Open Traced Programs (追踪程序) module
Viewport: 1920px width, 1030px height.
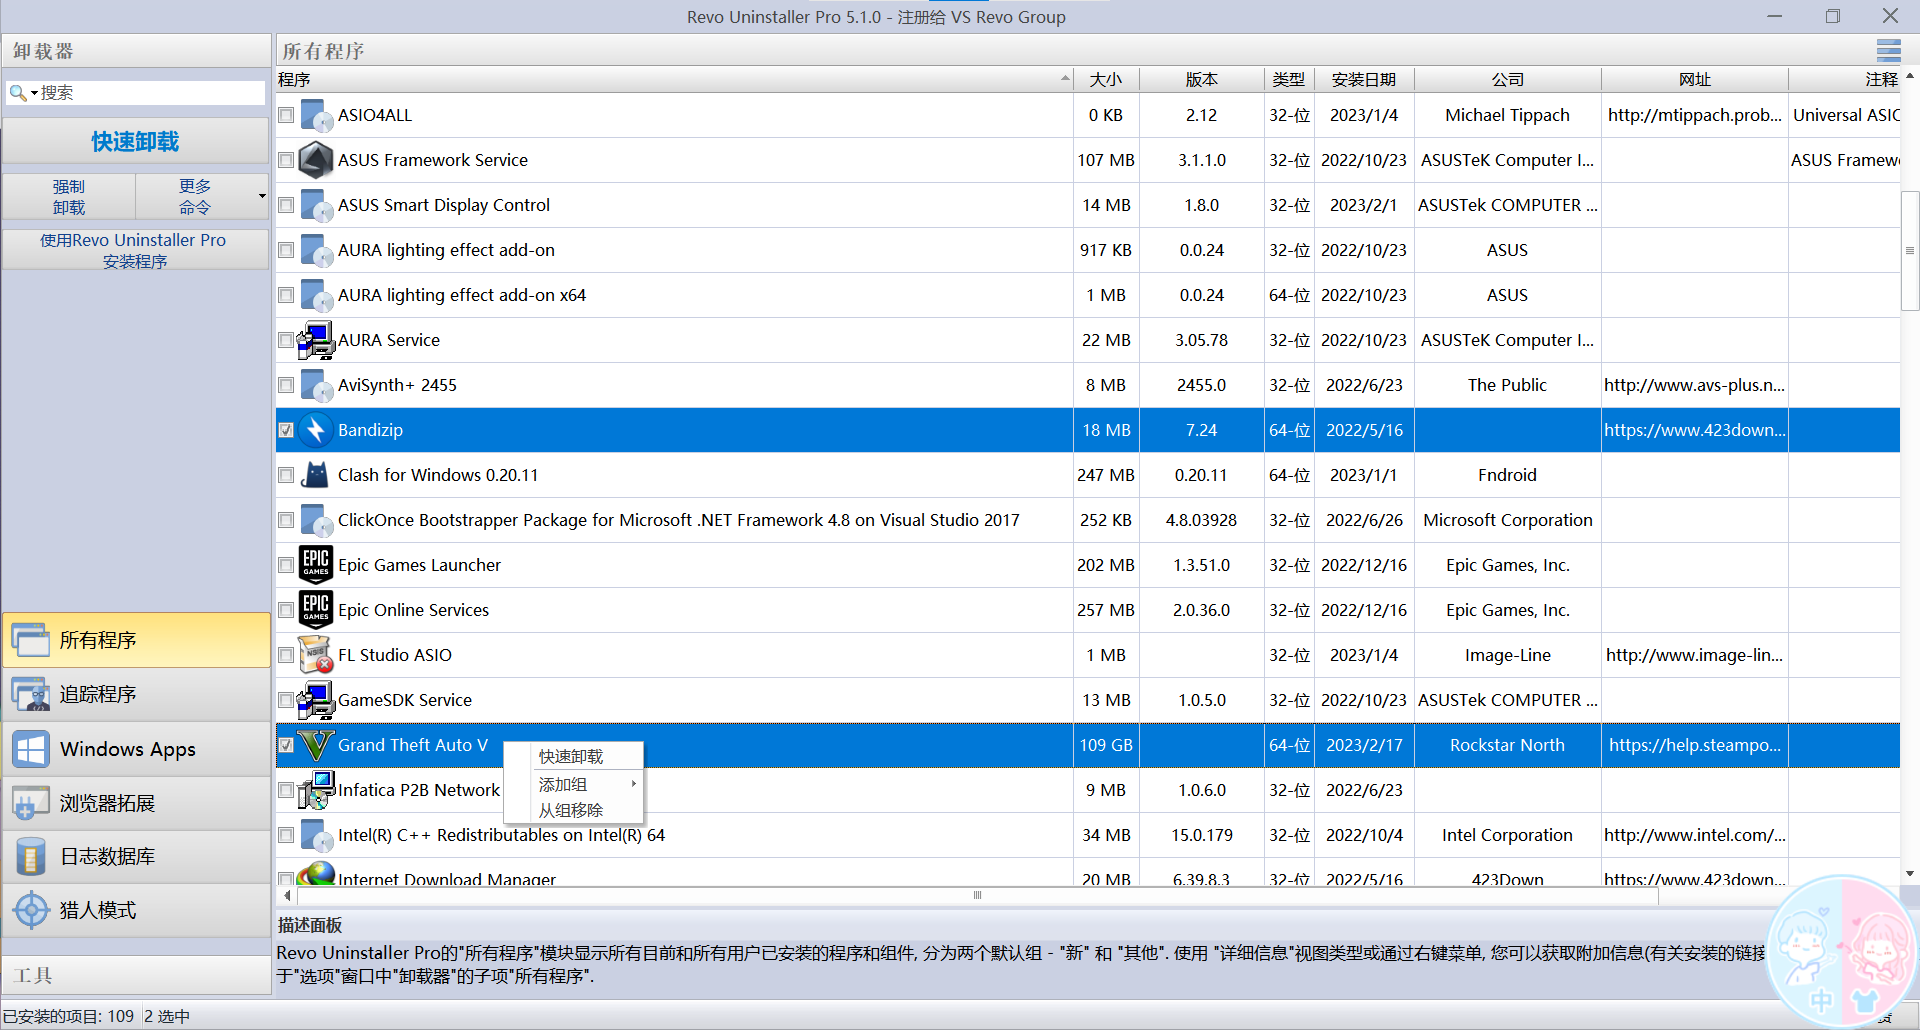136,694
